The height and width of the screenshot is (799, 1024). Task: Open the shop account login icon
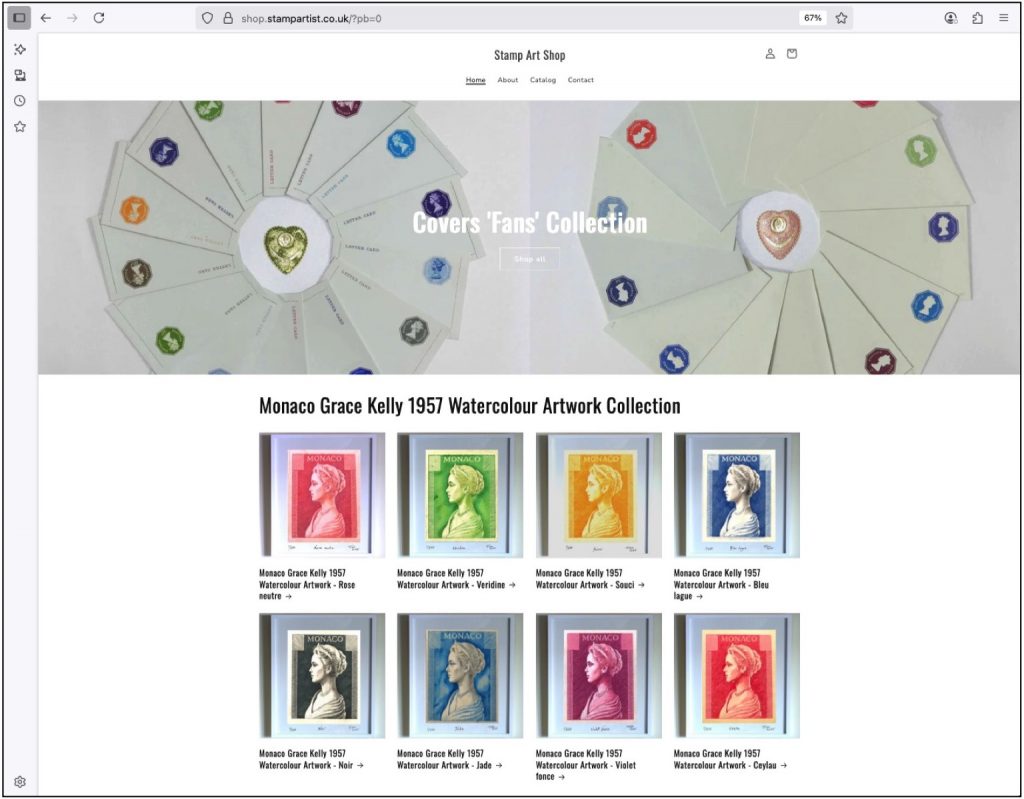770,54
